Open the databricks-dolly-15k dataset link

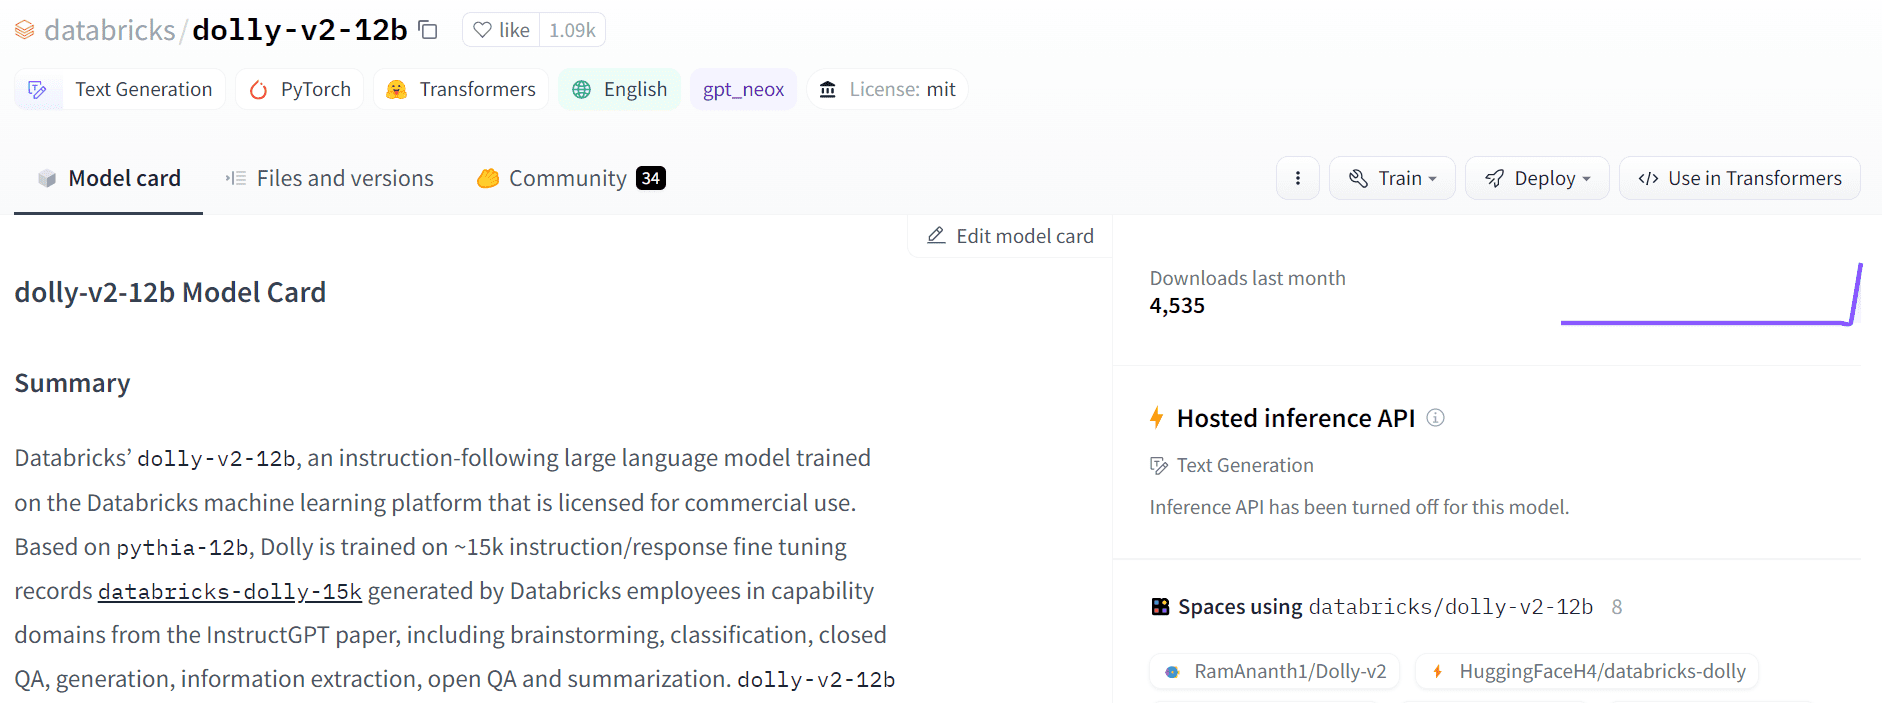click(230, 591)
